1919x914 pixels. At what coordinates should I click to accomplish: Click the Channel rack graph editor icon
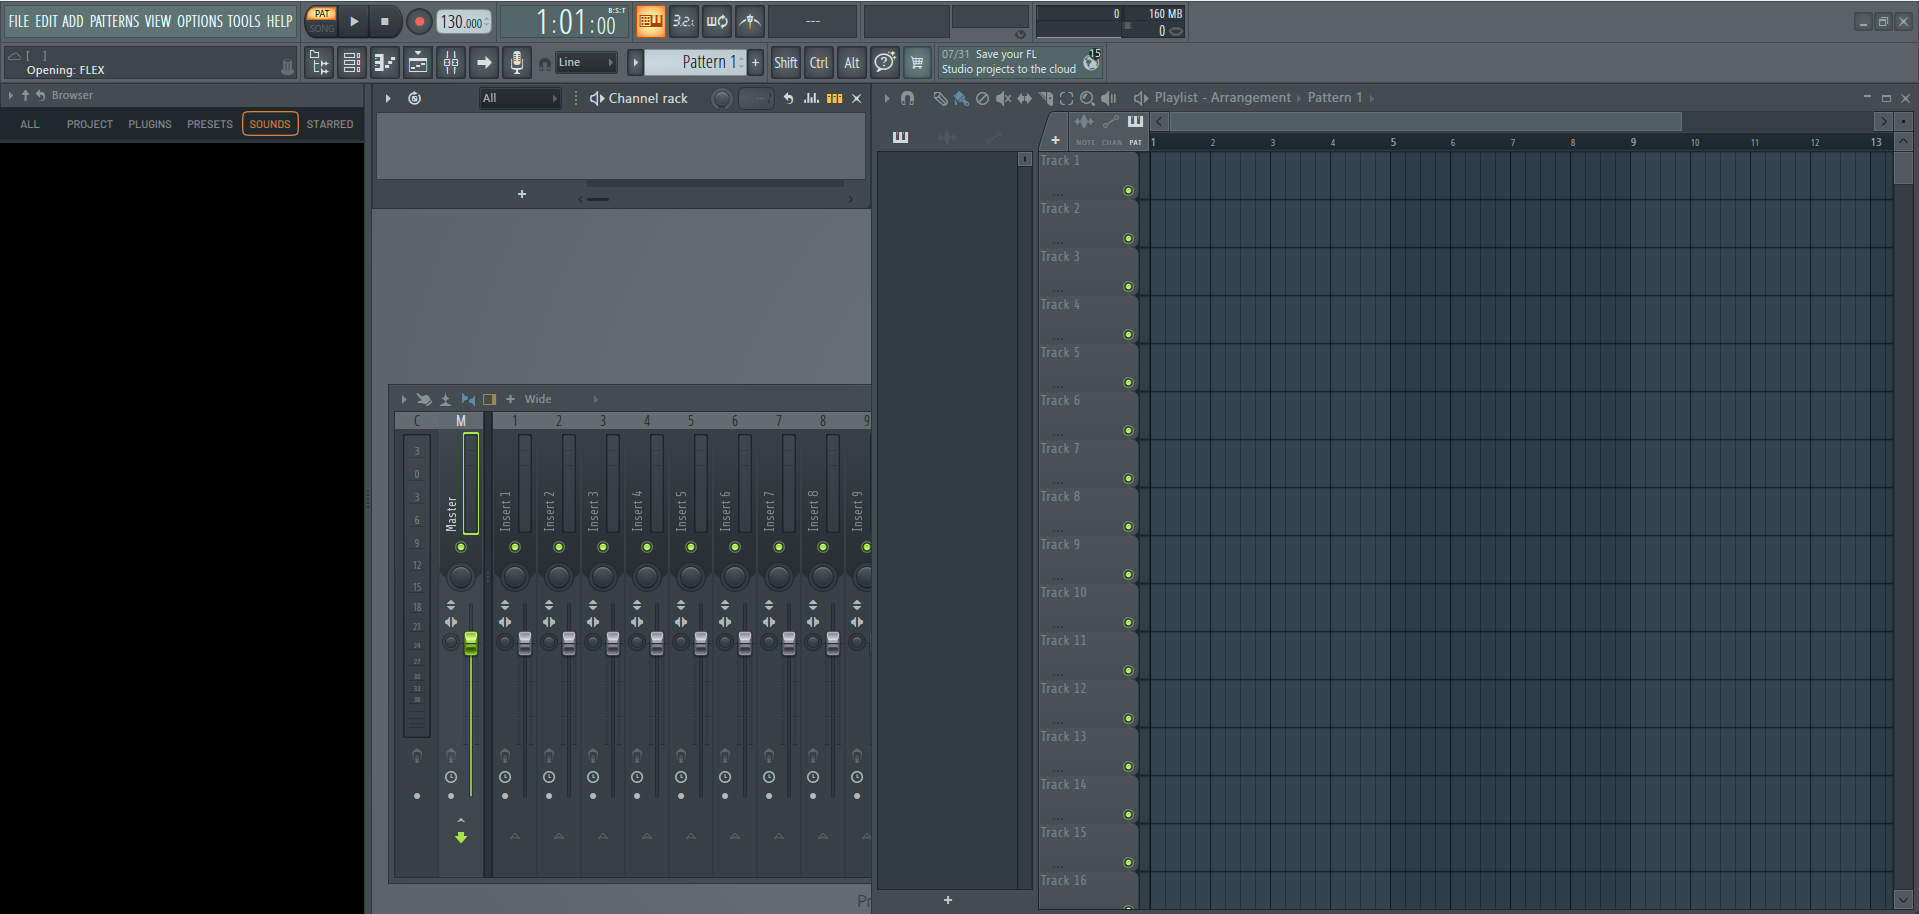tap(811, 98)
